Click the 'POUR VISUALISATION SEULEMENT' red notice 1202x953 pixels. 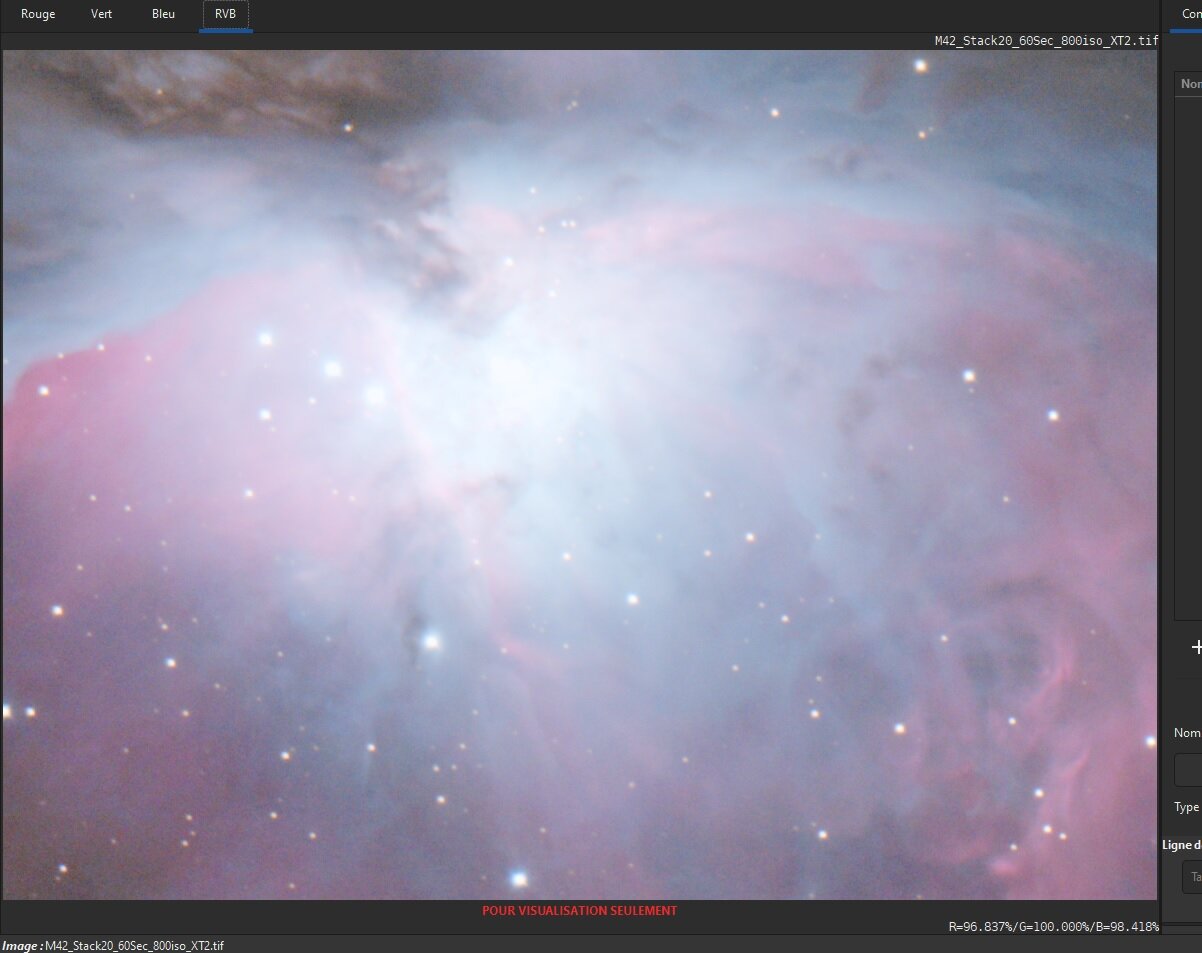coord(579,911)
